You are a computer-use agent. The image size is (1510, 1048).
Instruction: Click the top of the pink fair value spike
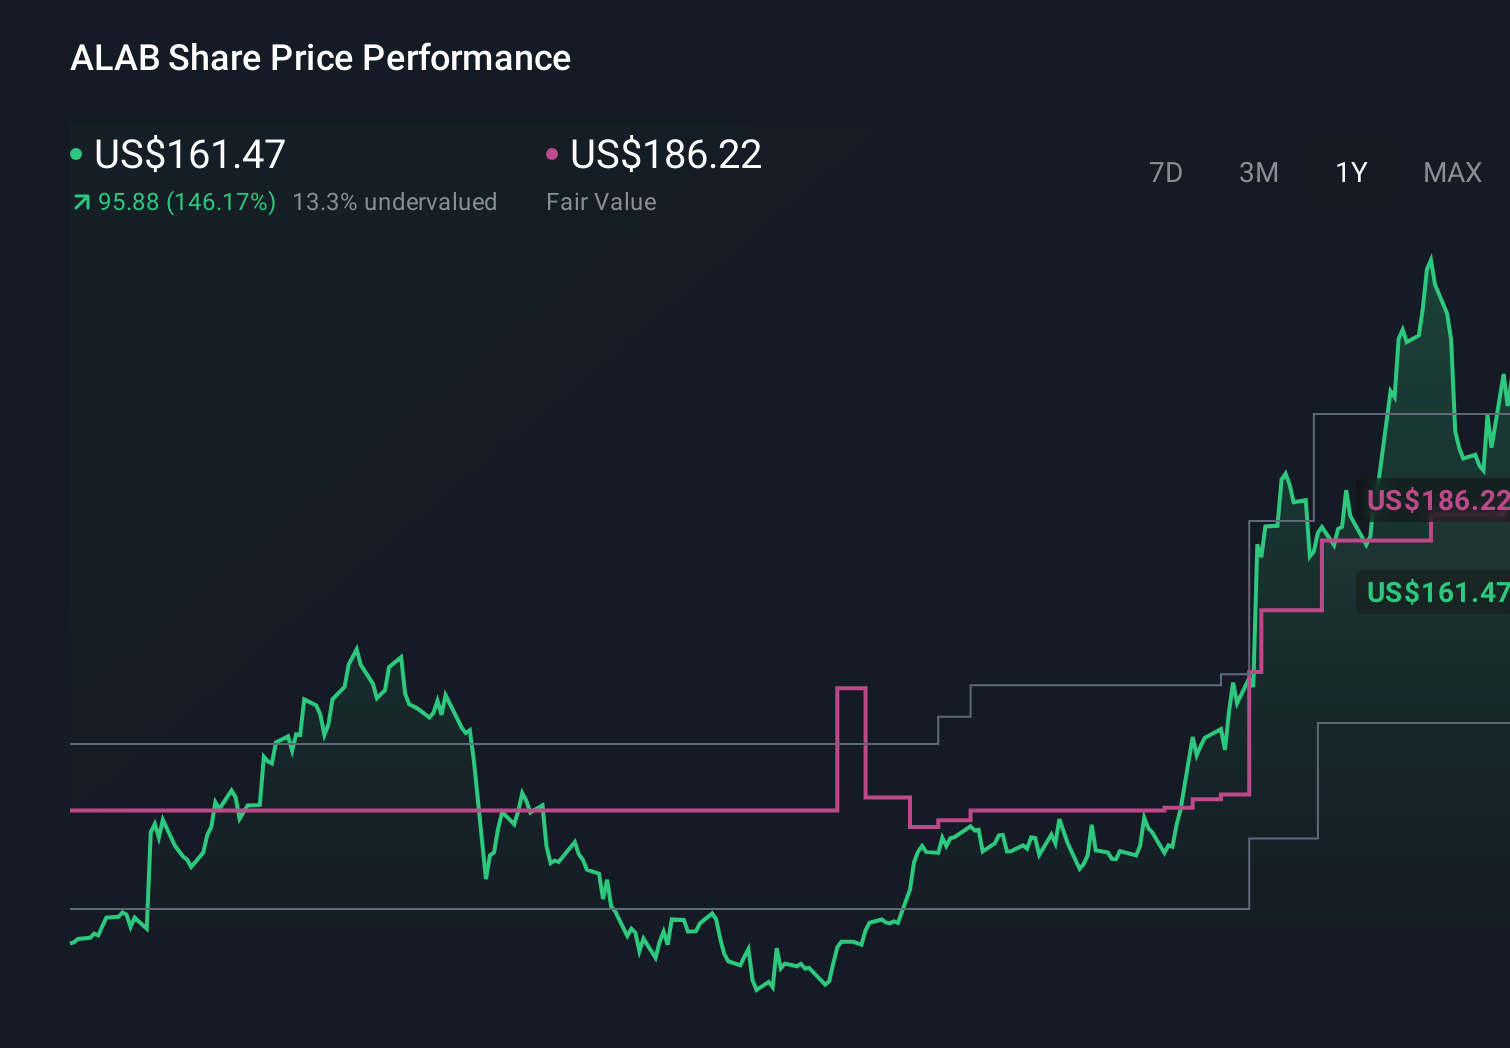pyautogui.click(x=851, y=688)
